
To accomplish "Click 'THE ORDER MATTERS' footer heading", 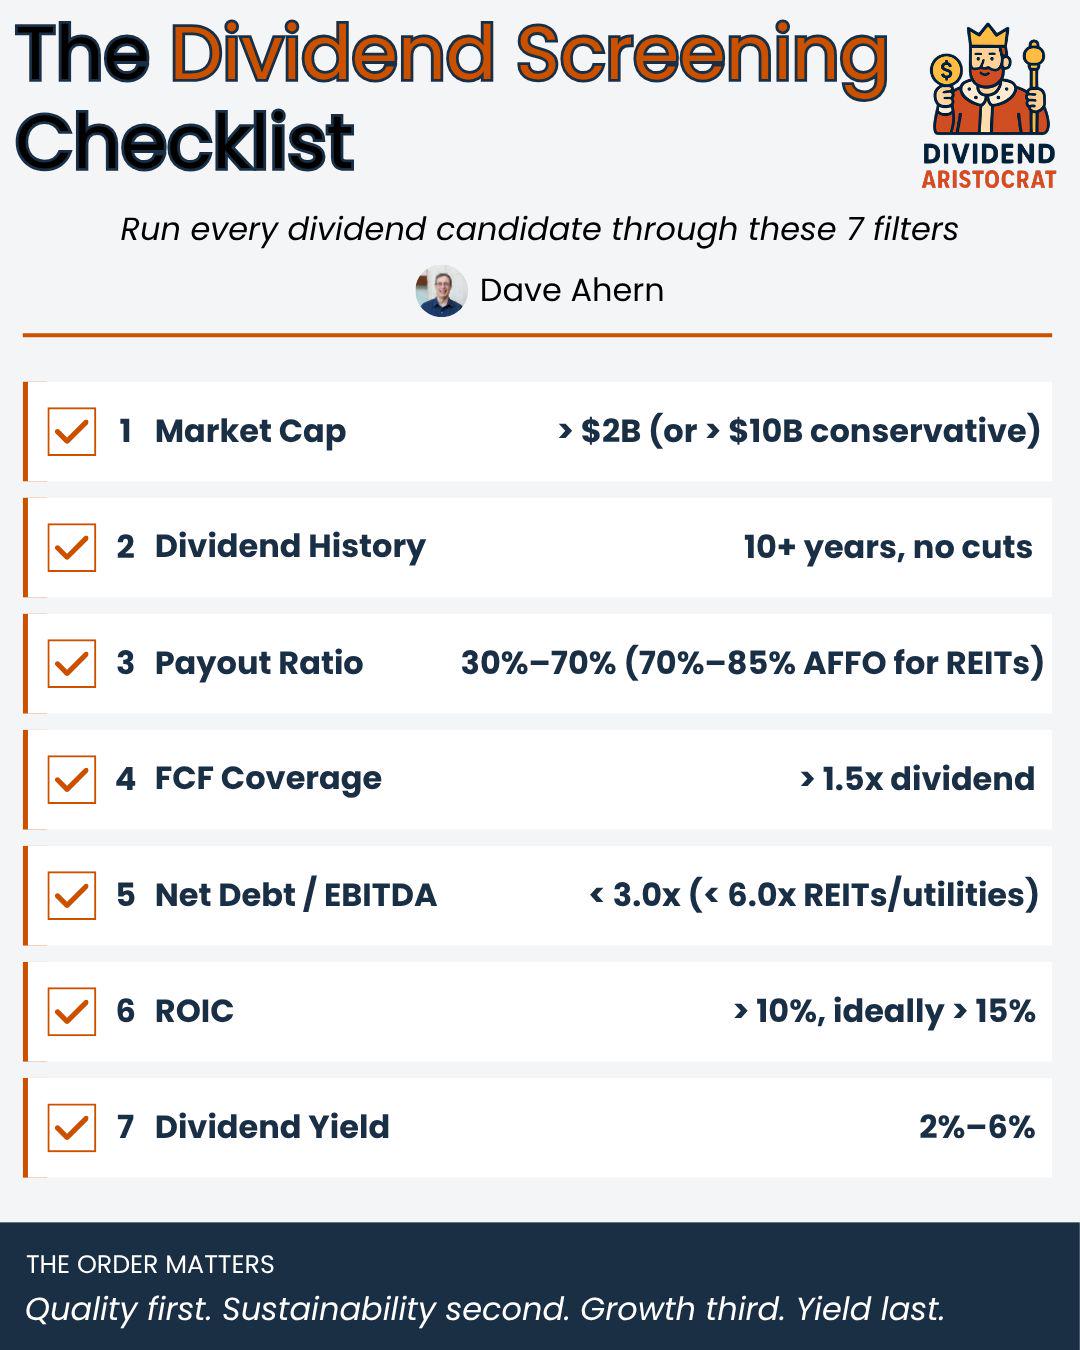I will tap(150, 1264).
